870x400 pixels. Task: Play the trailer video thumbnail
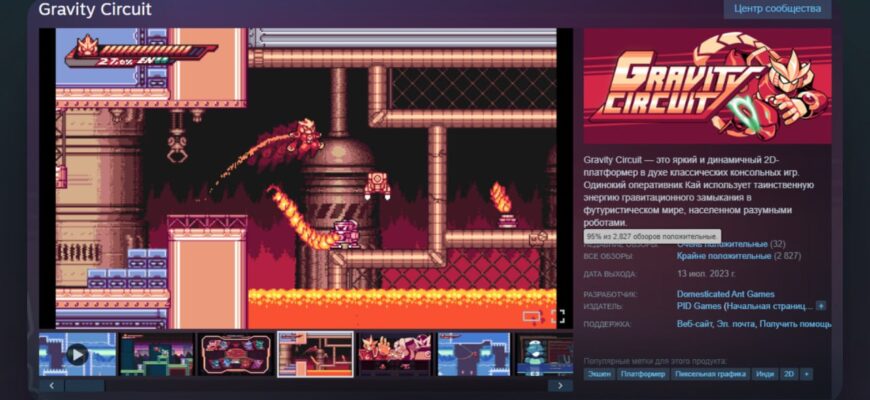77,354
